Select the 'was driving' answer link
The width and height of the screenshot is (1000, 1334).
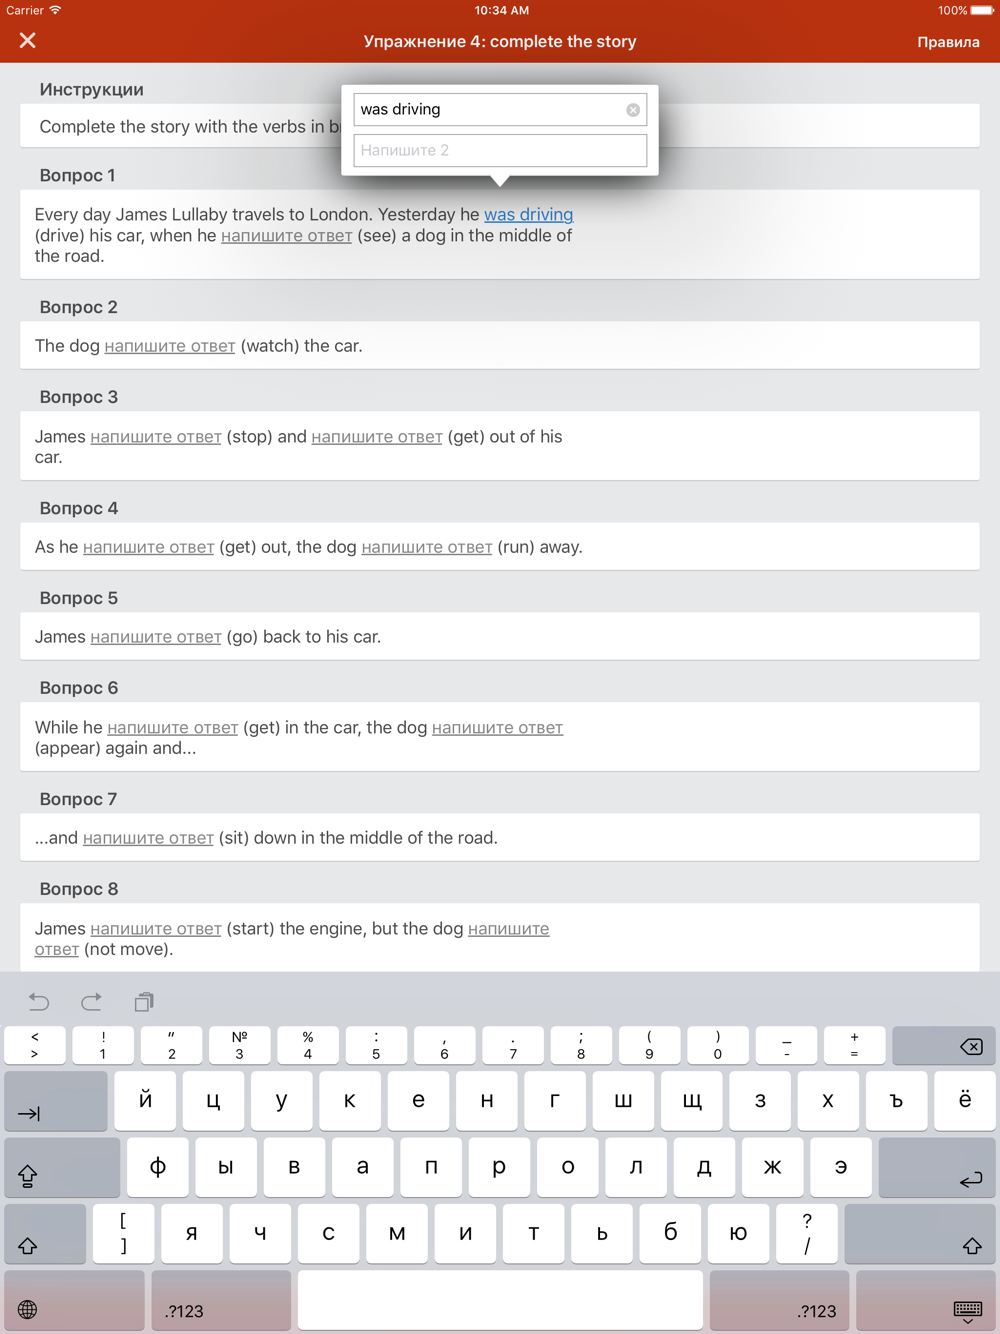tap(528, 214)
